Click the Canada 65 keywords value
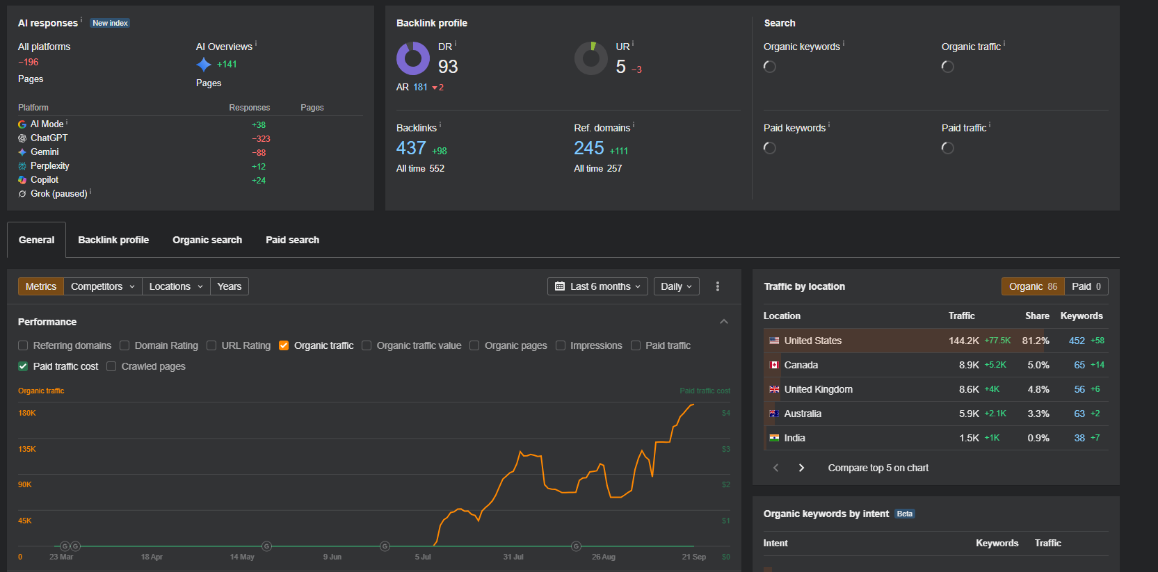The height and width of the screenshot is (572, 1158). point(1080,365)
